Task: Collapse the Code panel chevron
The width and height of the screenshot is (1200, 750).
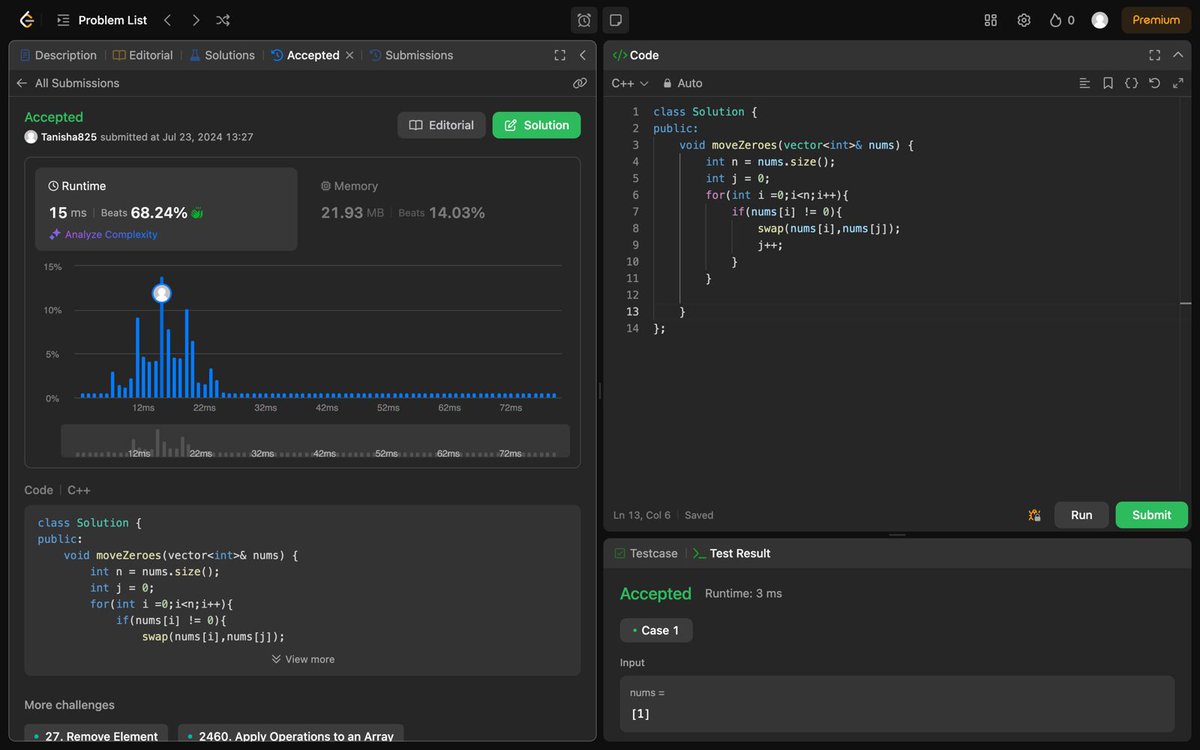Action: click(1177, 55)
